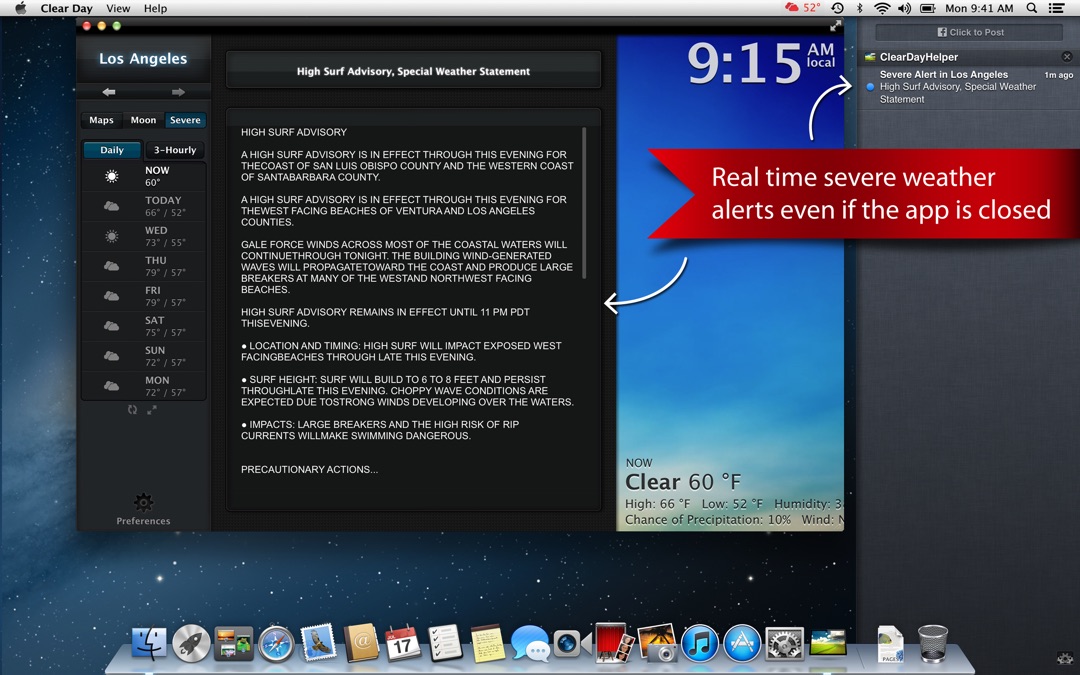1080x675 pixels.
Task: Open Notes yellow pad in Dock
Action: [x=488, y=643]
